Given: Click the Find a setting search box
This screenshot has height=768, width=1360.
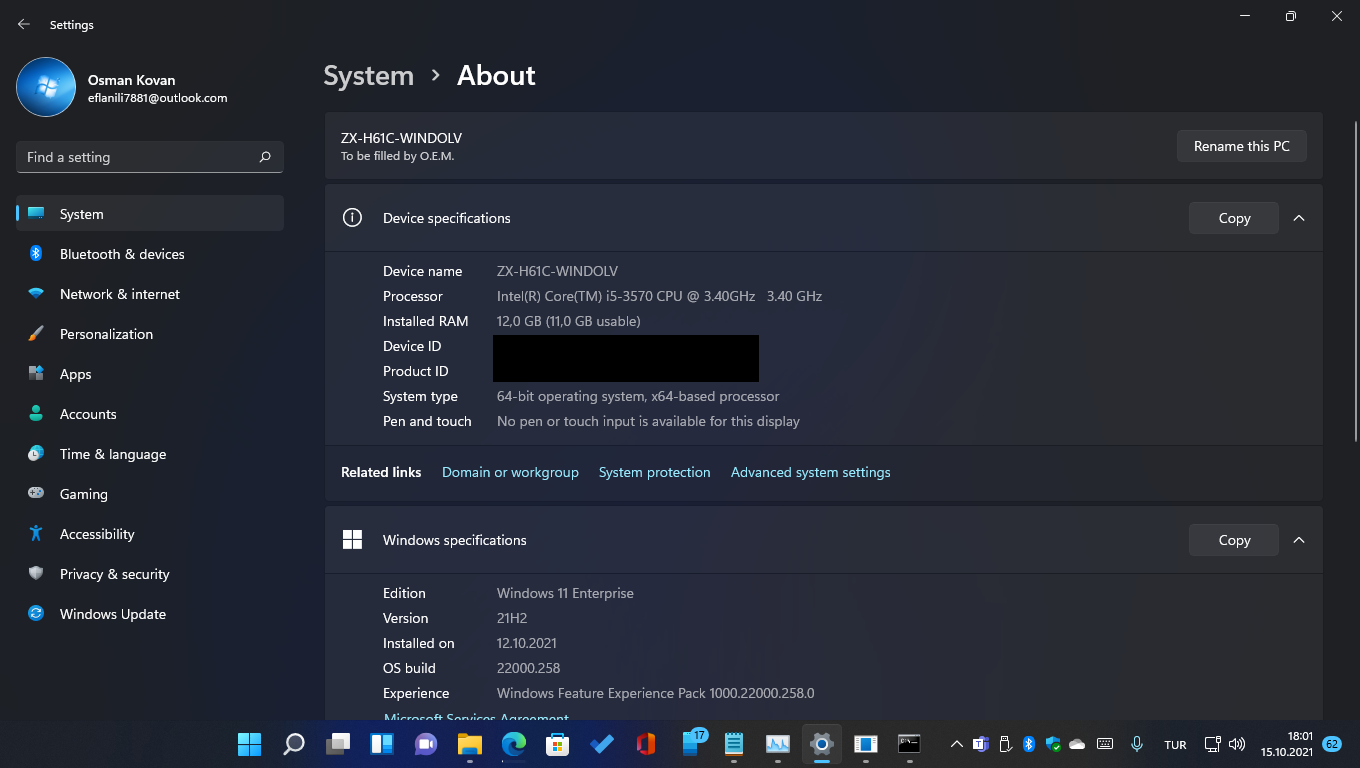Looking at the screenshot, I should 150,157.
